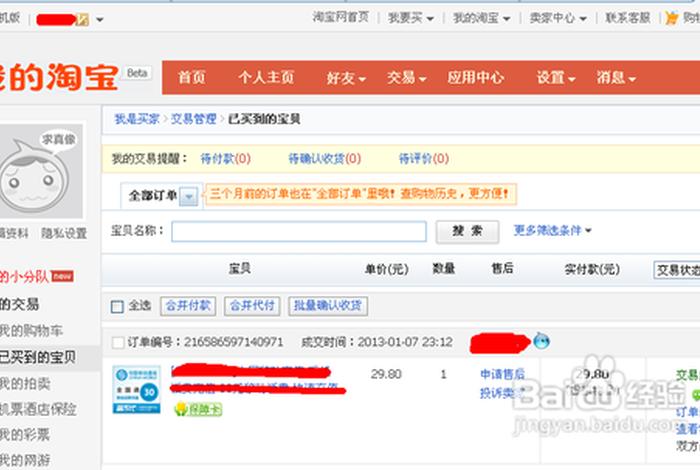Open the 消息 dropdown menu in the orange nav
The height and width of the screenshot is (470, 700).
(x=616, y=78)
